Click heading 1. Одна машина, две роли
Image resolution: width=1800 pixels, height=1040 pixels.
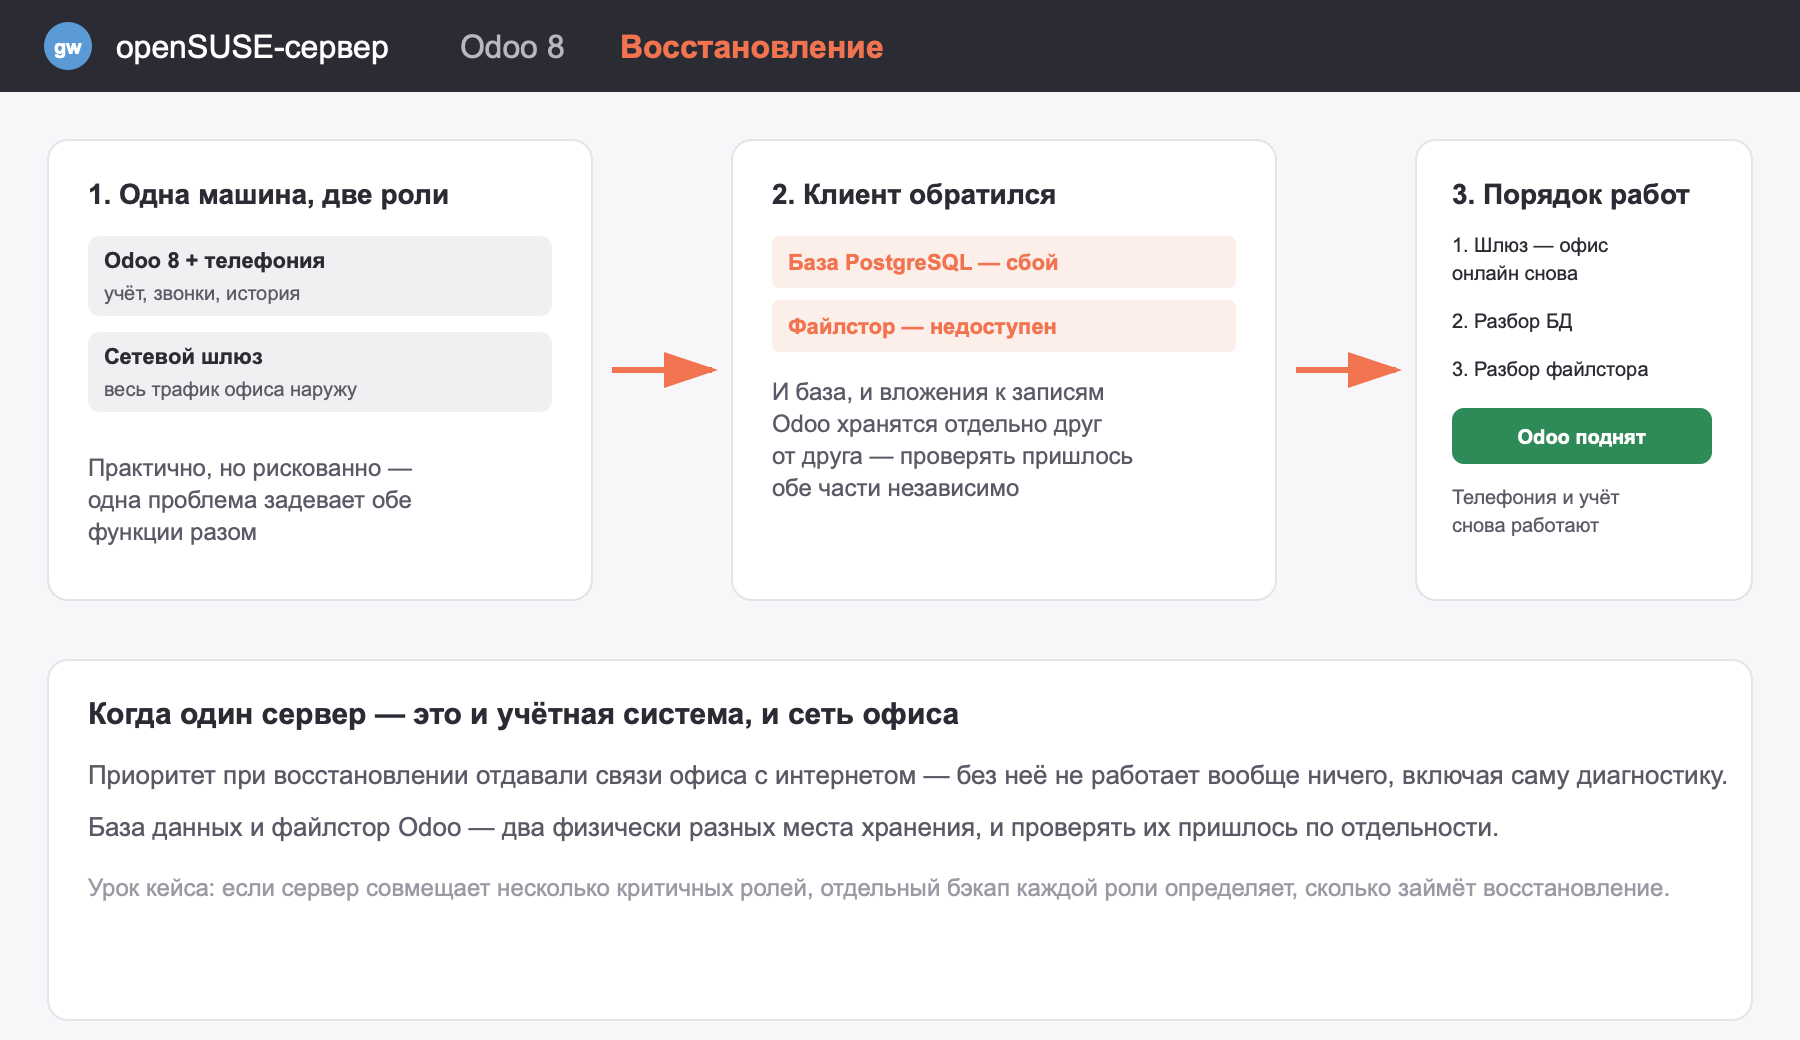(x=268, y=194)
